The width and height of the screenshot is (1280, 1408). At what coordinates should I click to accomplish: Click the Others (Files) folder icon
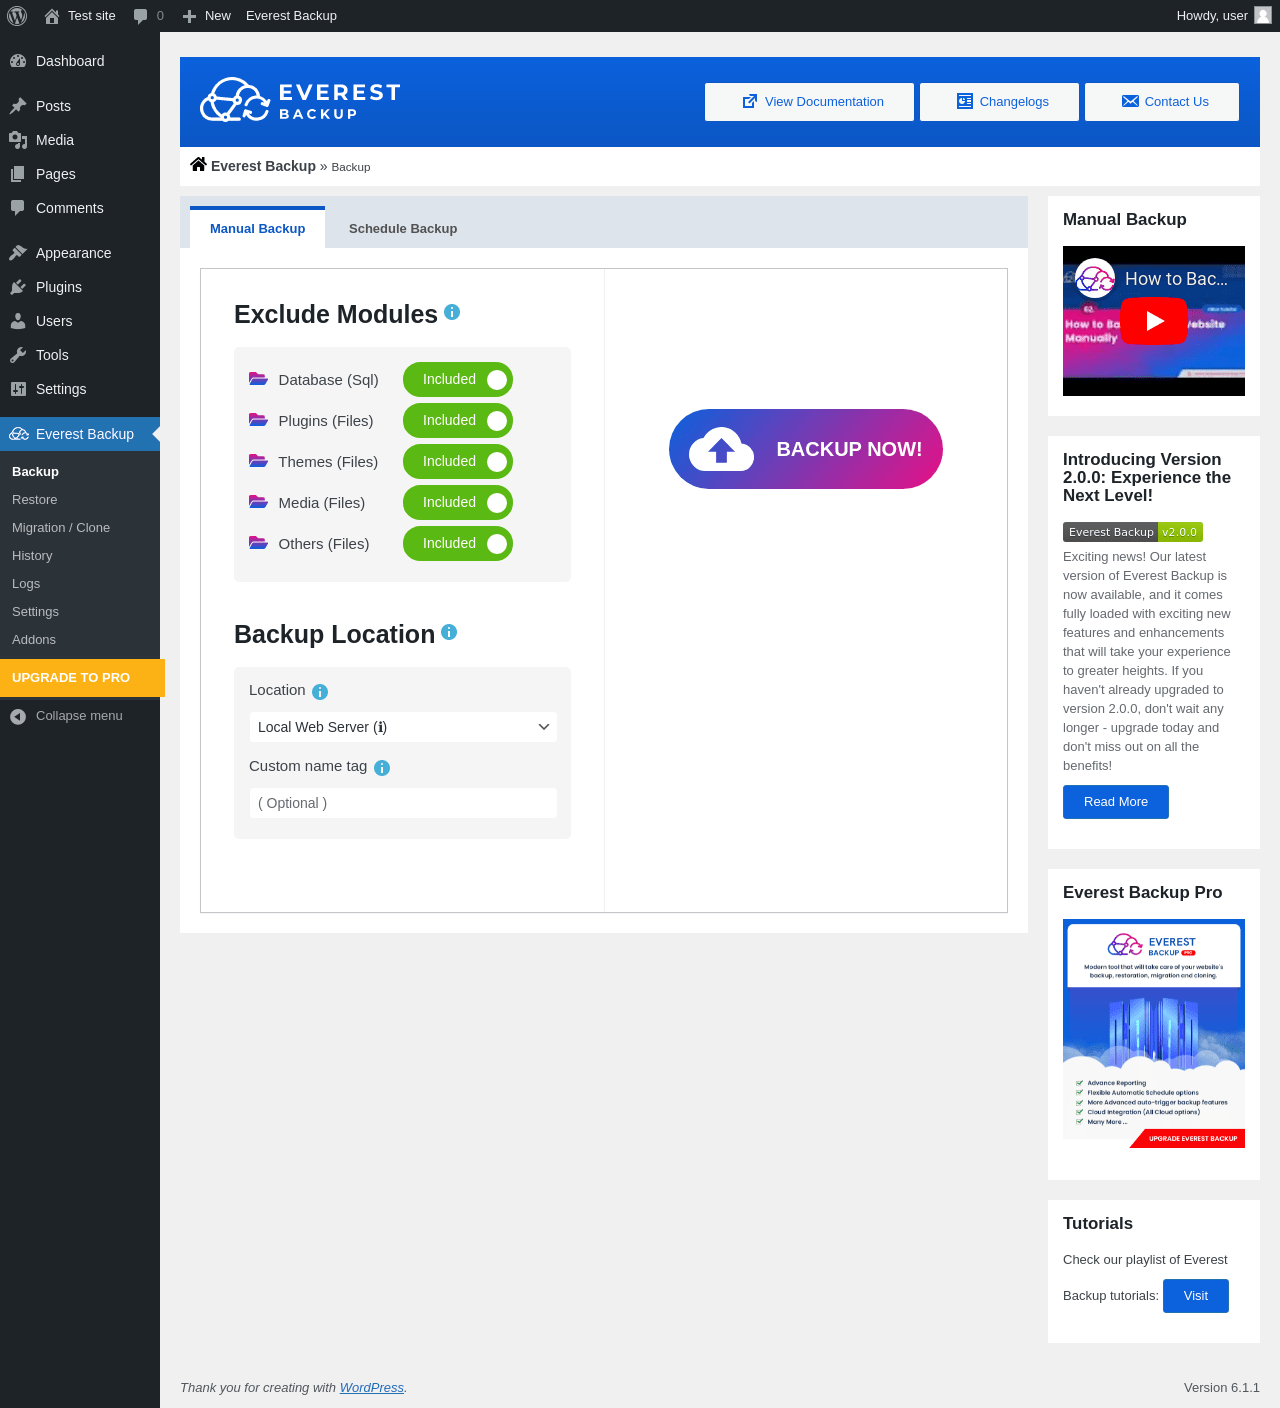[x=258, y=543]
